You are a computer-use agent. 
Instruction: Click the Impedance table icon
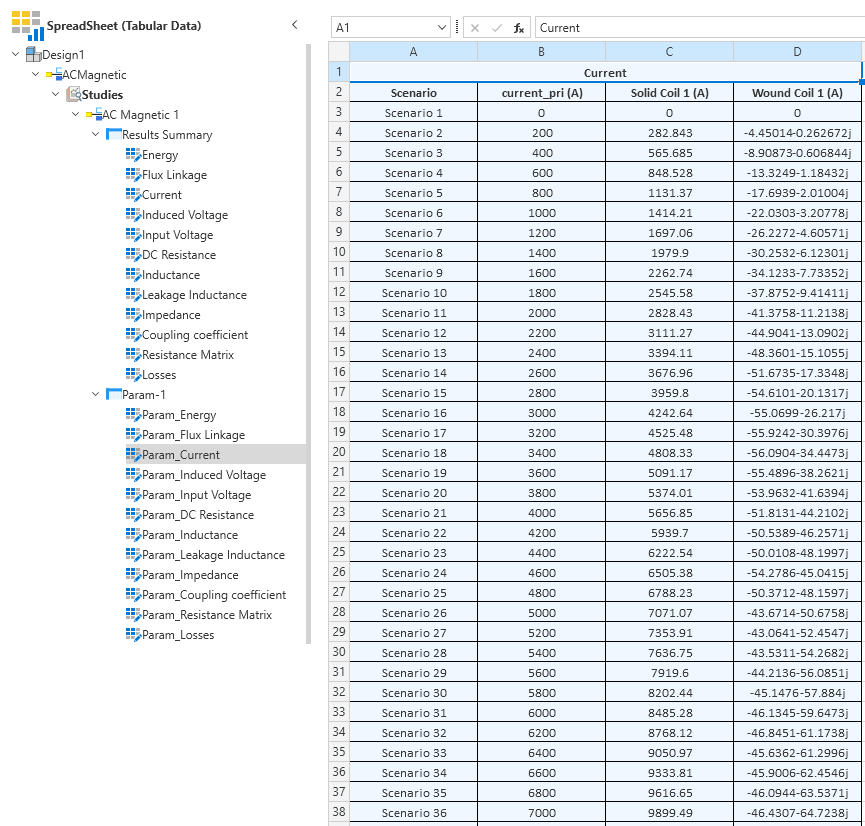(134, 315)
